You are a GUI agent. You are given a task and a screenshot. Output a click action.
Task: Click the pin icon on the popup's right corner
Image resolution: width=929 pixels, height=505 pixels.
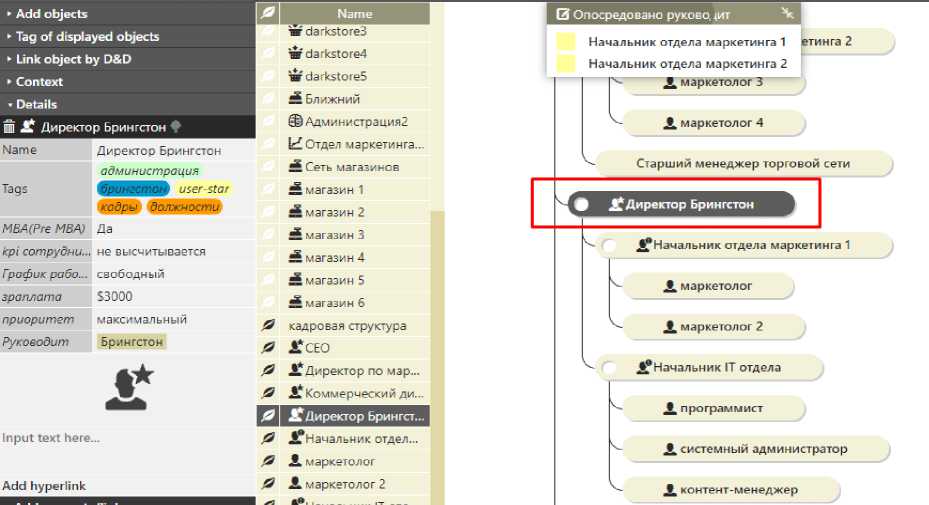[787, 12]
